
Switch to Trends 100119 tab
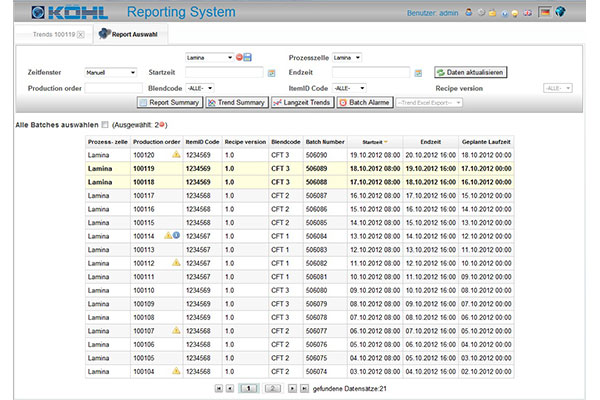50,35
